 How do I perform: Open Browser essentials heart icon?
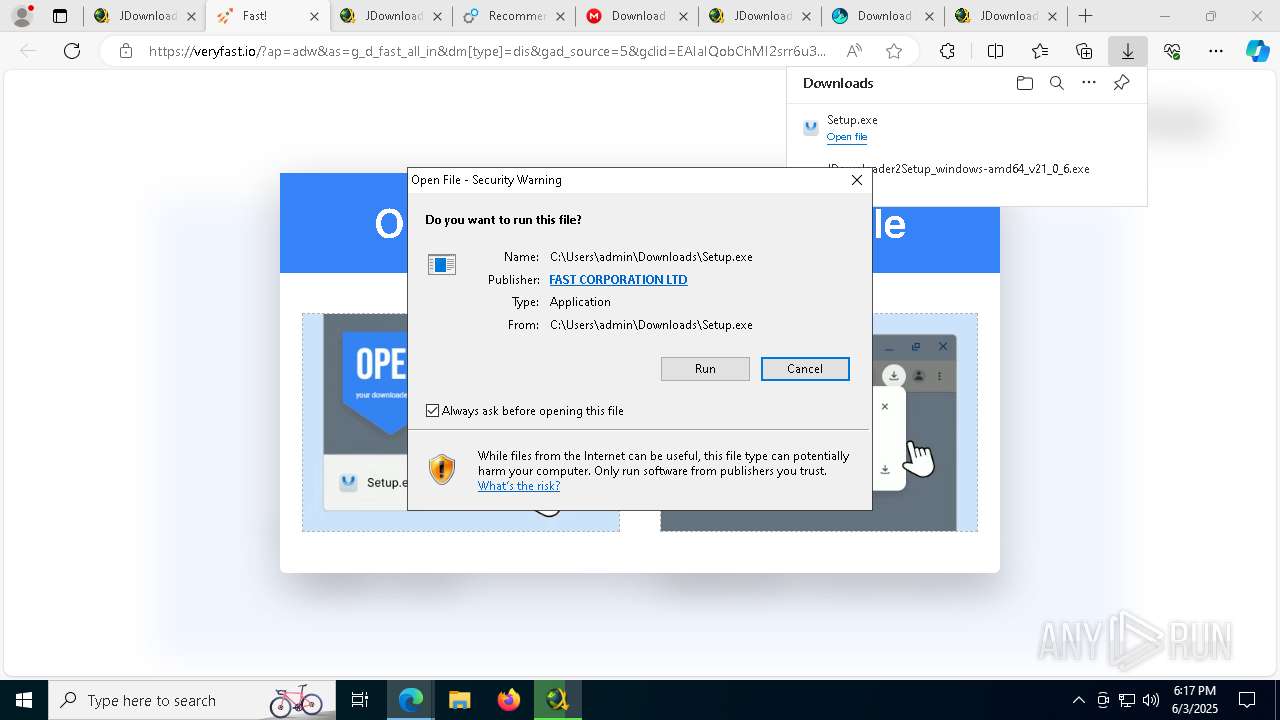click(1172, 51)
